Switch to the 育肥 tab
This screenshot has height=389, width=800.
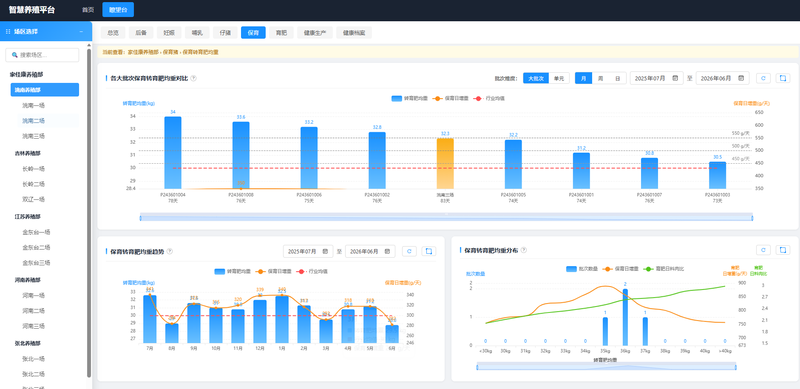[x=281, y=33]
